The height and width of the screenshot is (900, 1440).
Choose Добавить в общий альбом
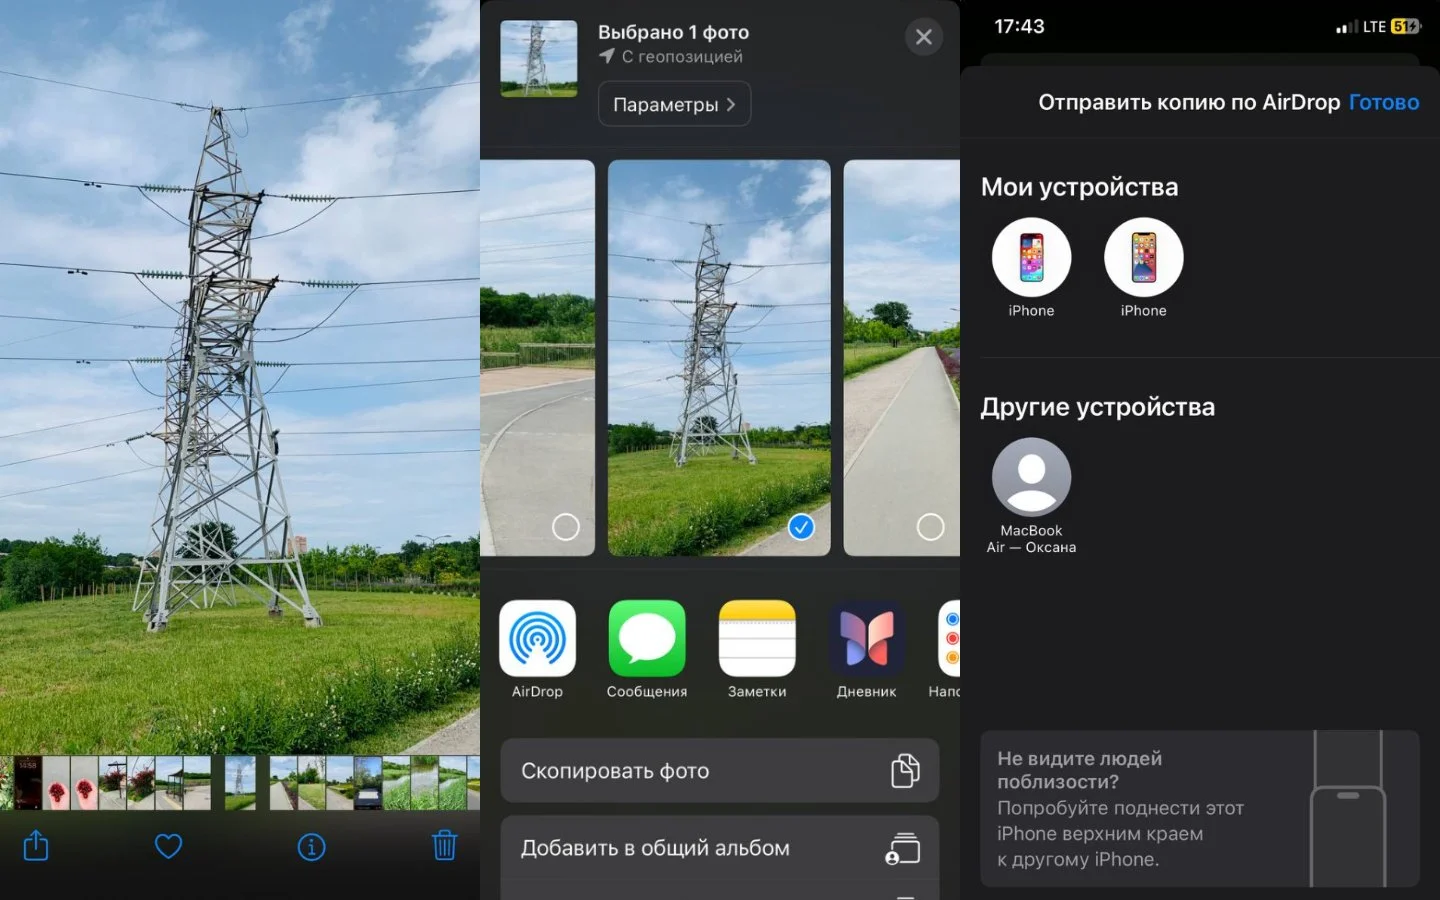click(x=720, y=848)
